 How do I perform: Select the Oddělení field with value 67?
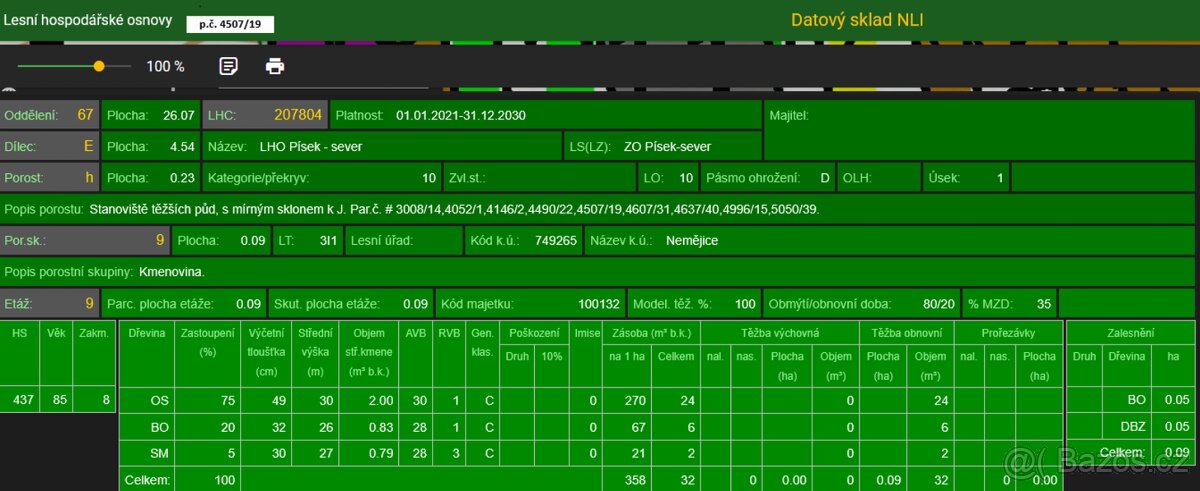50,115
